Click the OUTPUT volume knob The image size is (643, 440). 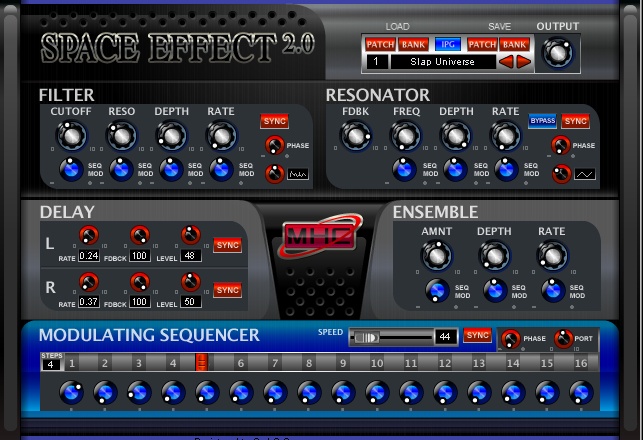point(558,53)
